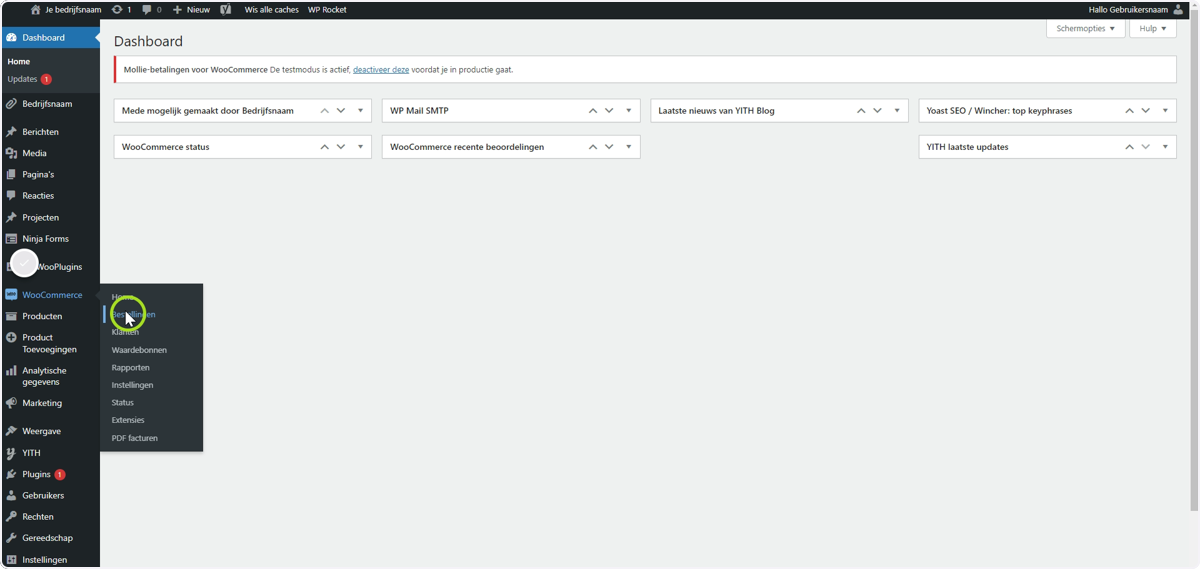Click the updates icon in admin bar
The height and width of the screenshot is (569, 1200).
pos(117,9)
